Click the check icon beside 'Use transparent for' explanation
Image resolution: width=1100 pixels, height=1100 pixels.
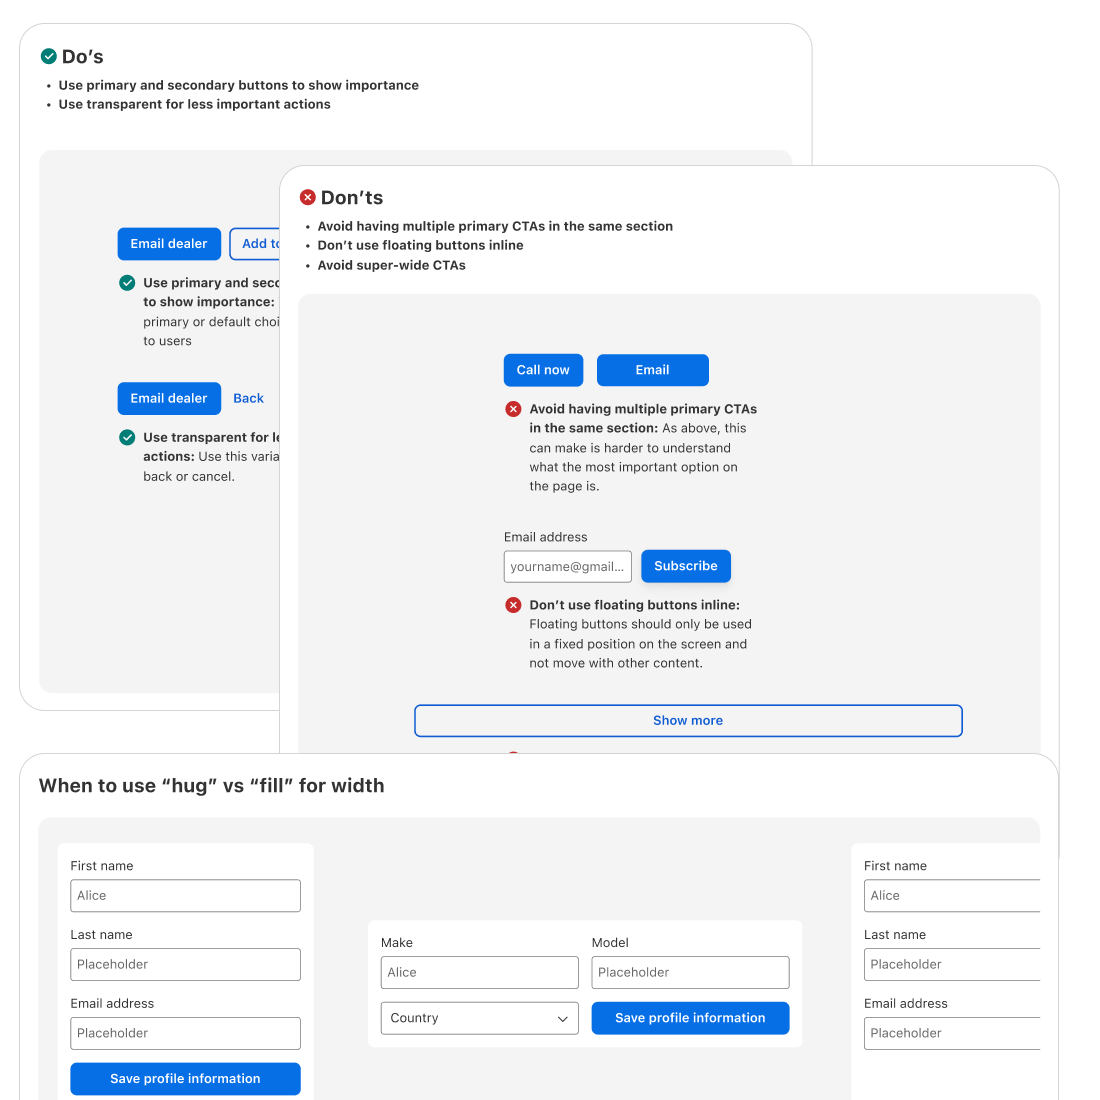[x=127, y=438]
